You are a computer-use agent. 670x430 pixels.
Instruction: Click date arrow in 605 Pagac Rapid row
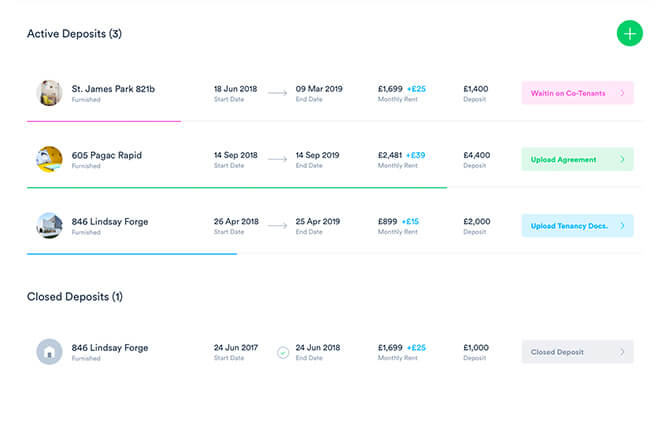(x=278, y=159)
